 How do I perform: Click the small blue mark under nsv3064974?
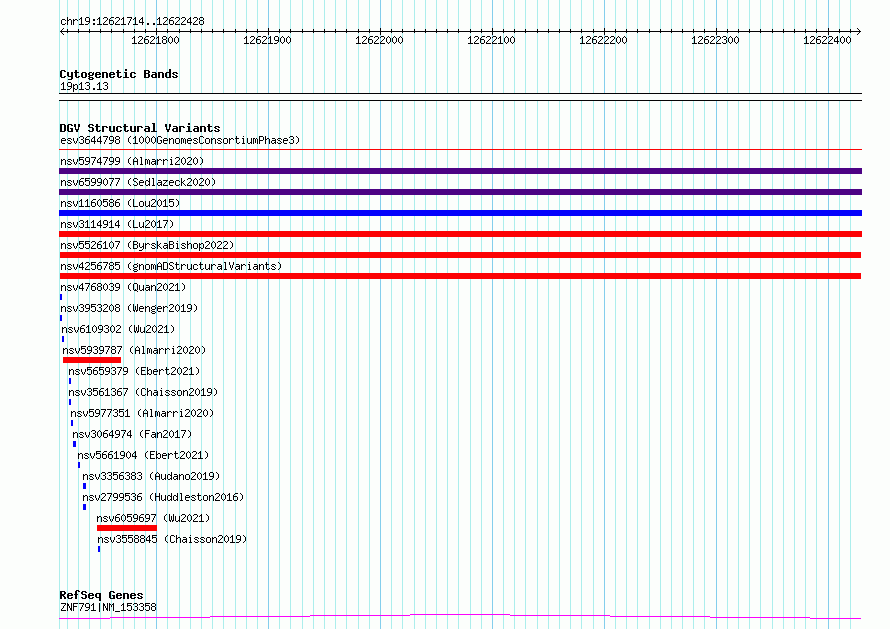click(74, 444)
